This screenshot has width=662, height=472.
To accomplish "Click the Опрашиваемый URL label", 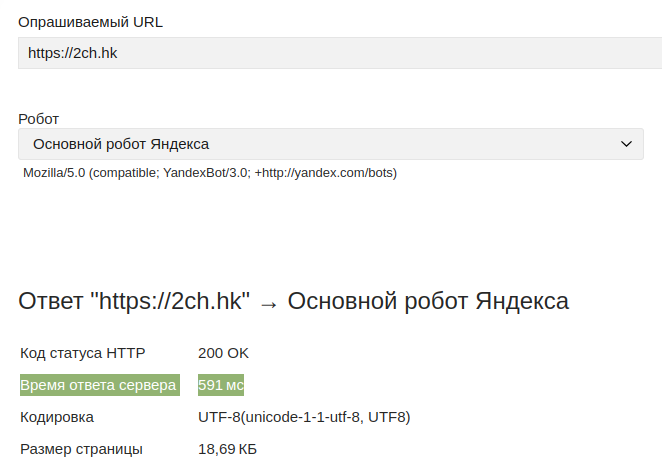I will (x=90, y=22).
